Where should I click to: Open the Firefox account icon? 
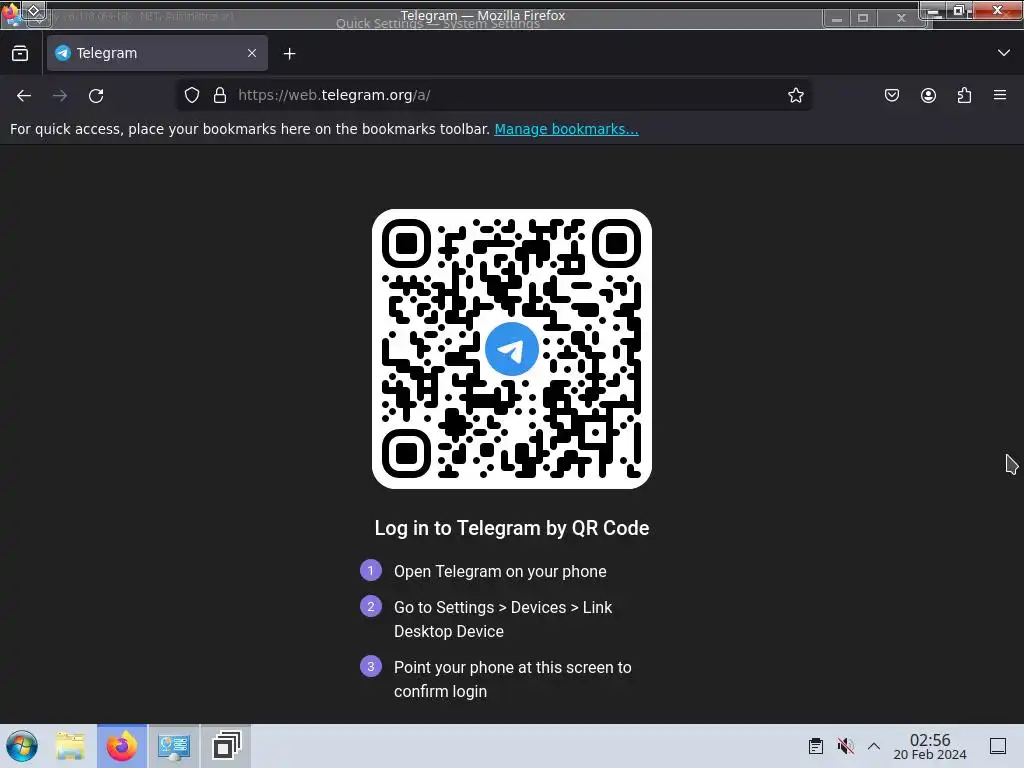(x=928, y=95)
